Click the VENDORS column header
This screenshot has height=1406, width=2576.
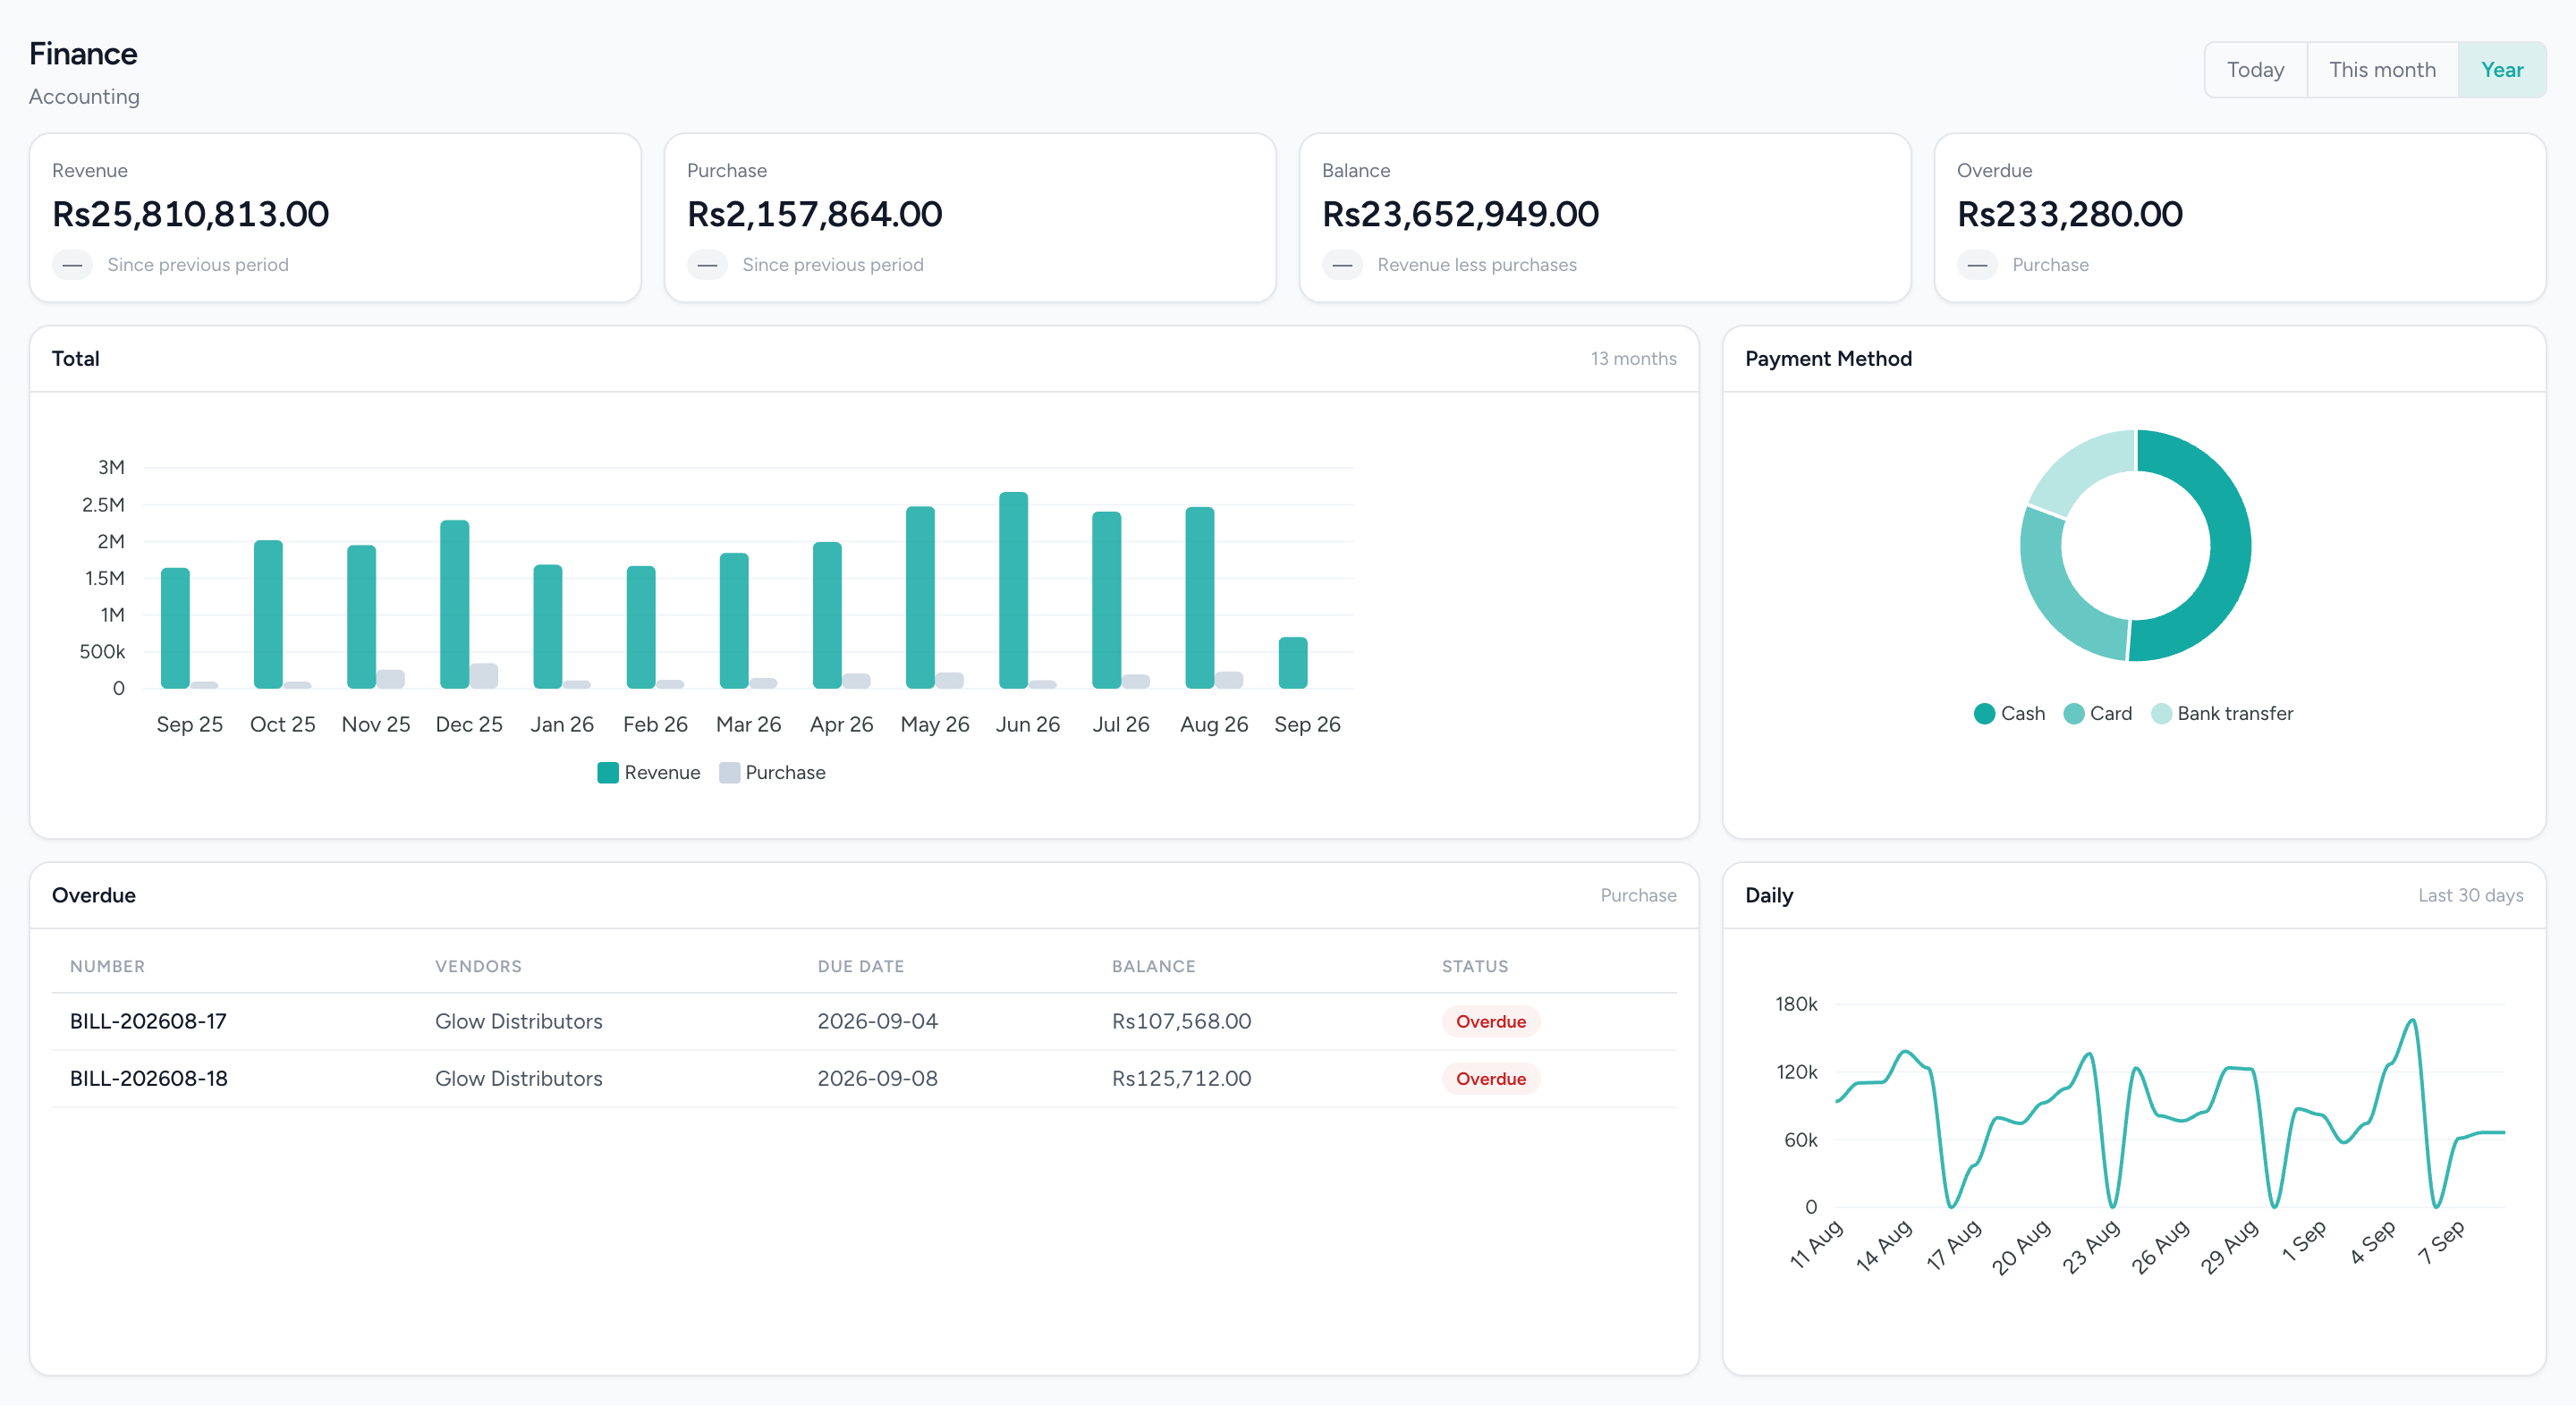[x=478, y=966]
